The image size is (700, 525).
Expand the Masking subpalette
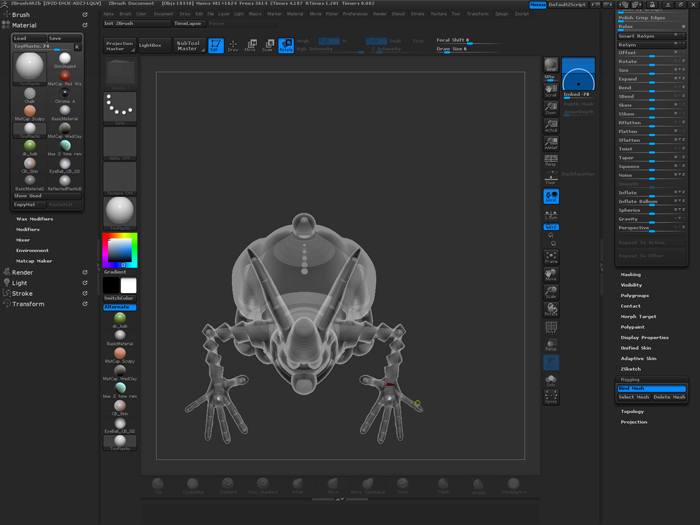(630, 275)
